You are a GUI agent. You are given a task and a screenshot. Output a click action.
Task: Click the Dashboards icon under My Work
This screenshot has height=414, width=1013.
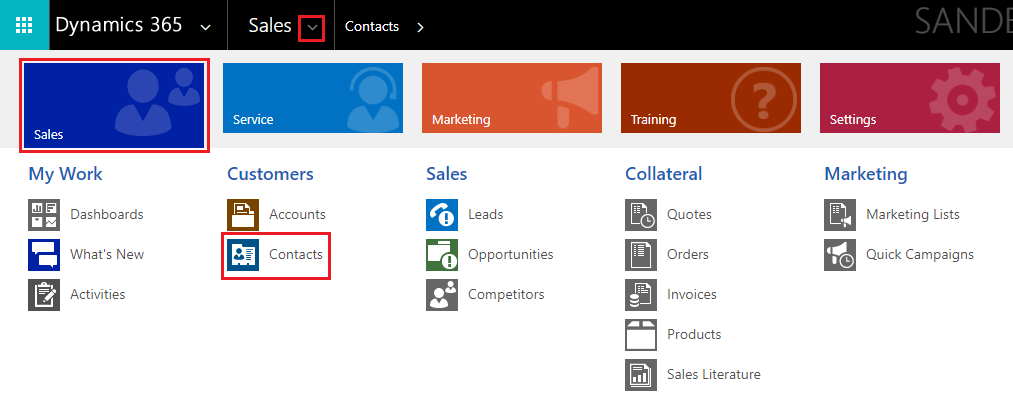(x=44, y=214)
